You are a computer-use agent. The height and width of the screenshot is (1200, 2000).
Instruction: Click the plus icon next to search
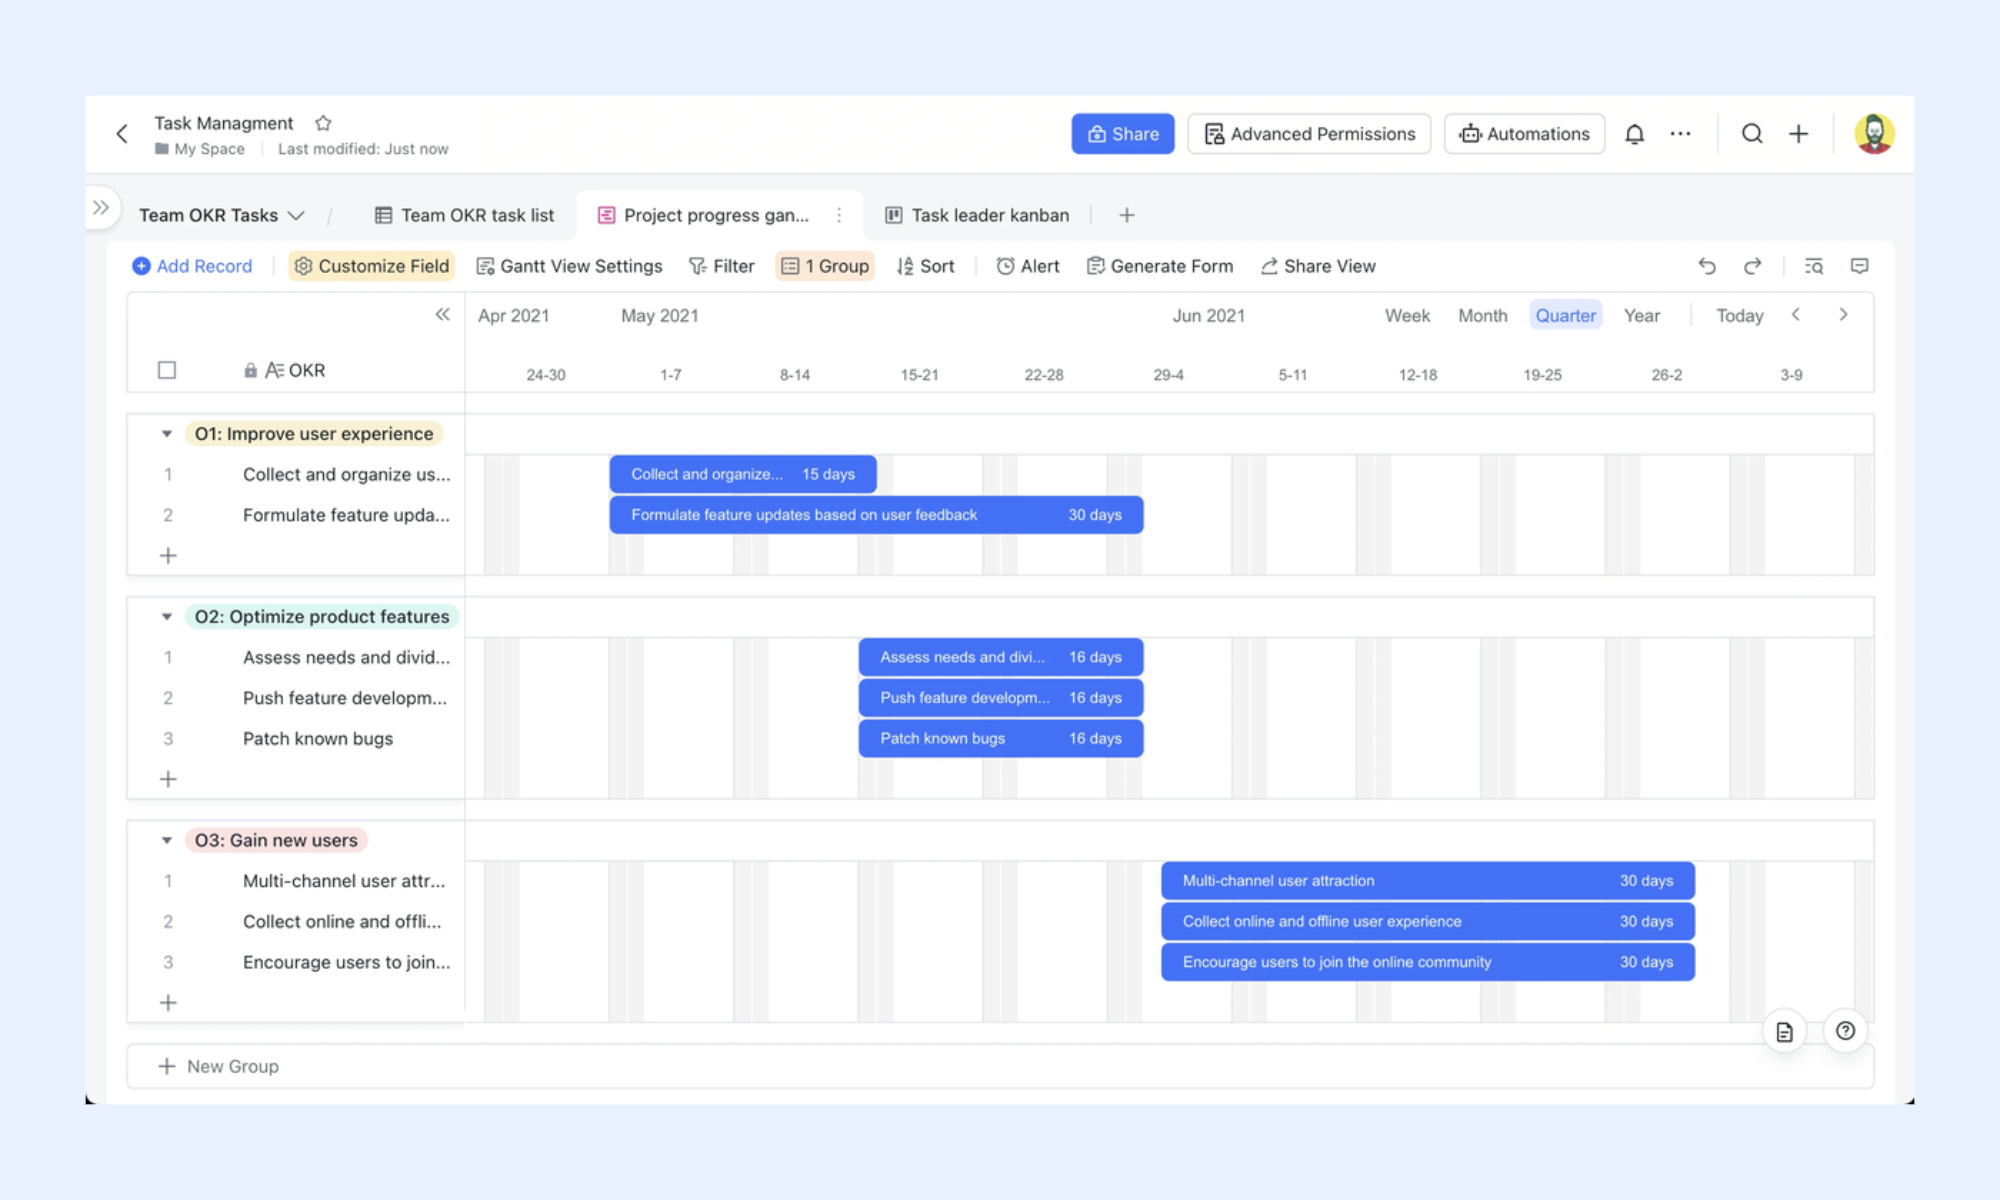coord(1798,134)
